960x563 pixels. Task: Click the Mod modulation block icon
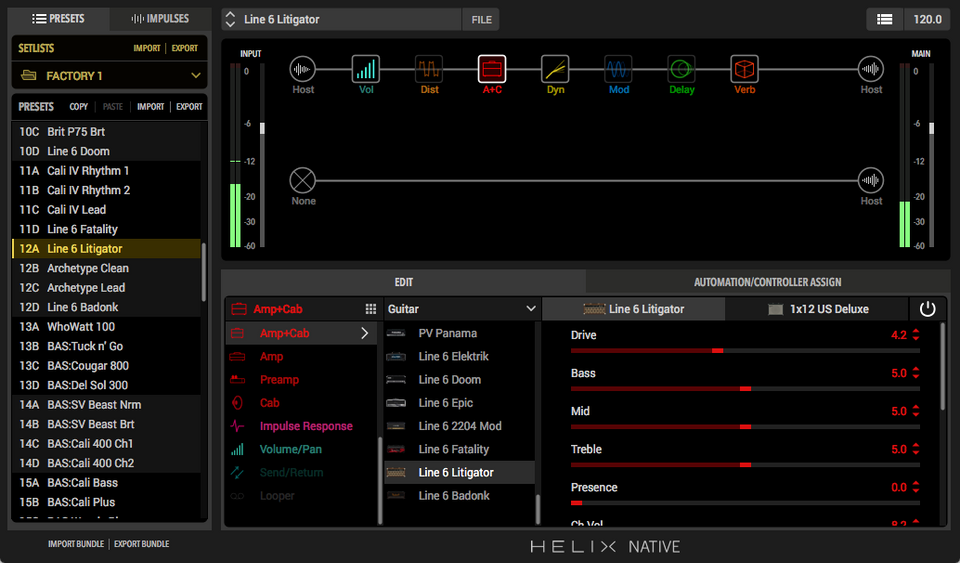(618, 69)
